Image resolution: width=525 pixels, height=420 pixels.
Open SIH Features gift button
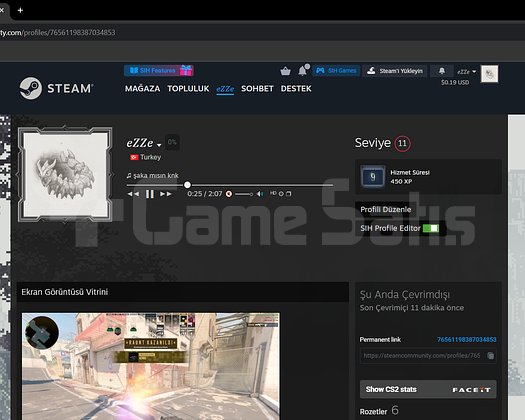pyautogui.click(x=159, y=71)
